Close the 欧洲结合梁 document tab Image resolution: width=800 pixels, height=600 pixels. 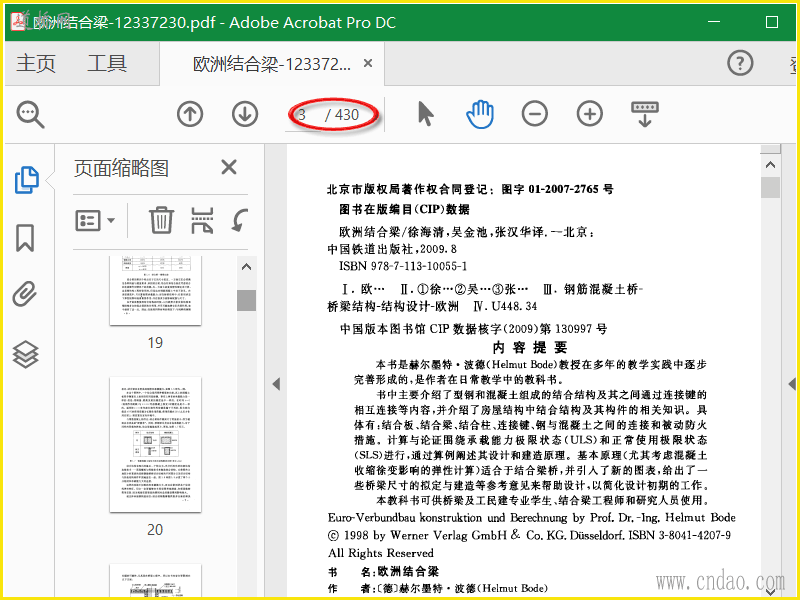[368, 63]
